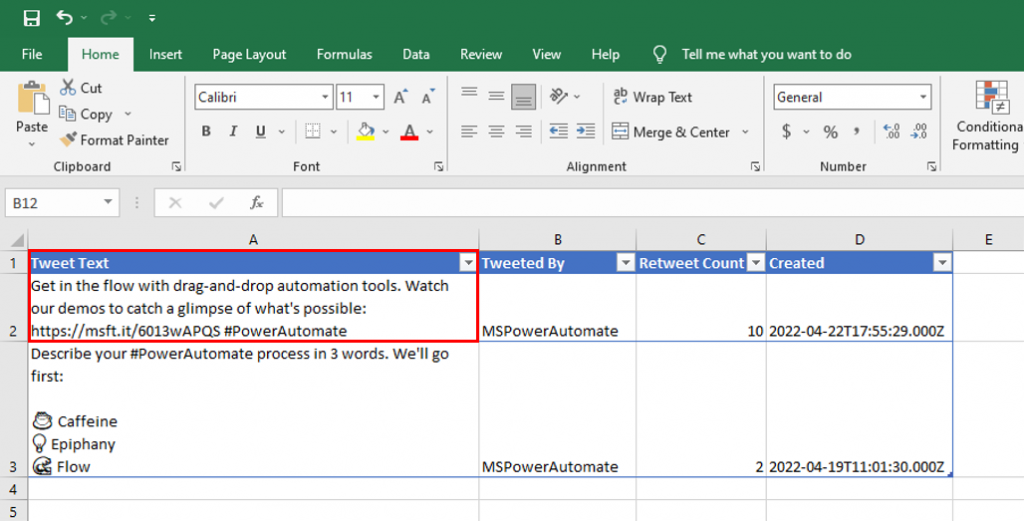Open Tweeted By filter dropdown
This screenshot has height=521, width=1024.
[626, 263]
